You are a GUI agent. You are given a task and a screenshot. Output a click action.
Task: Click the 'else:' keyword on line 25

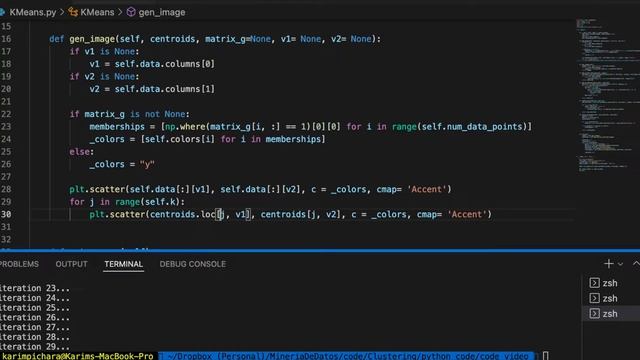pyautogui.click(x=82, y=151)
